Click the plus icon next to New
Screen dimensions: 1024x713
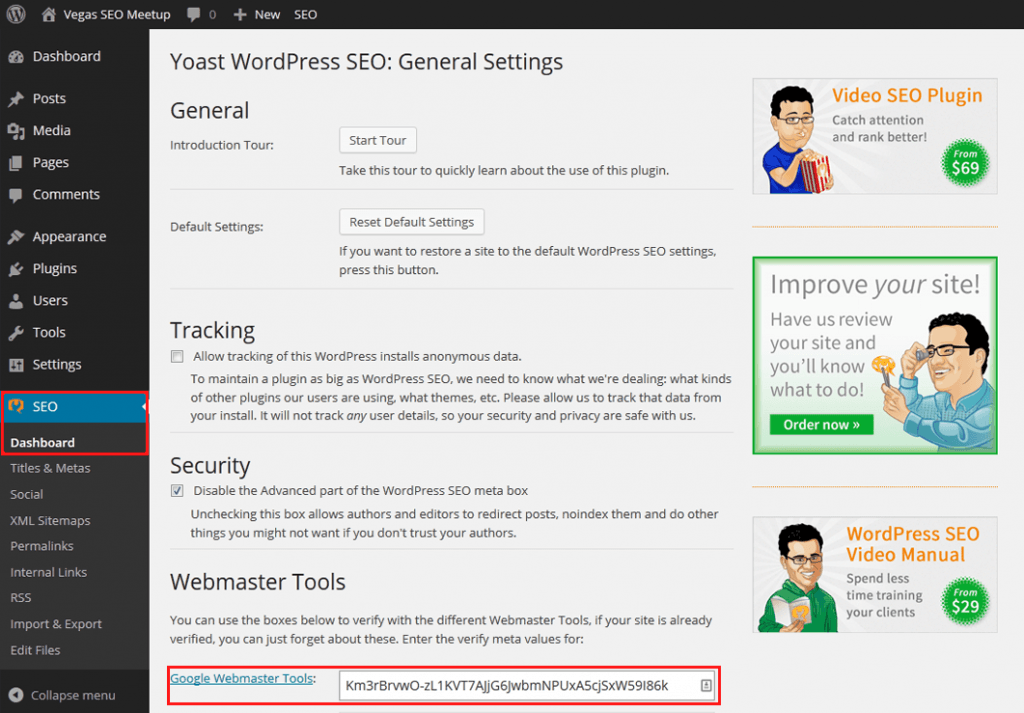[x=240, y=14]
